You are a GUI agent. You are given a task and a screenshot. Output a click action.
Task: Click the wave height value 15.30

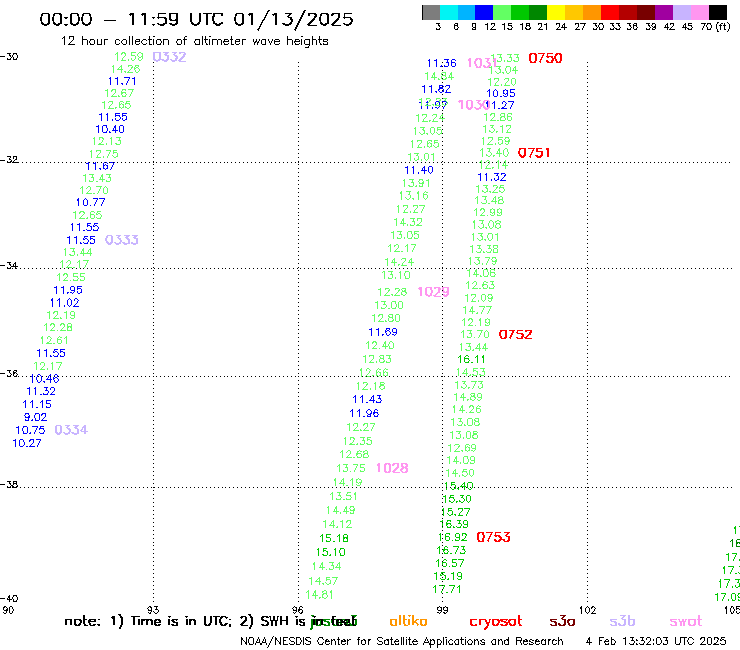[456, 499]
